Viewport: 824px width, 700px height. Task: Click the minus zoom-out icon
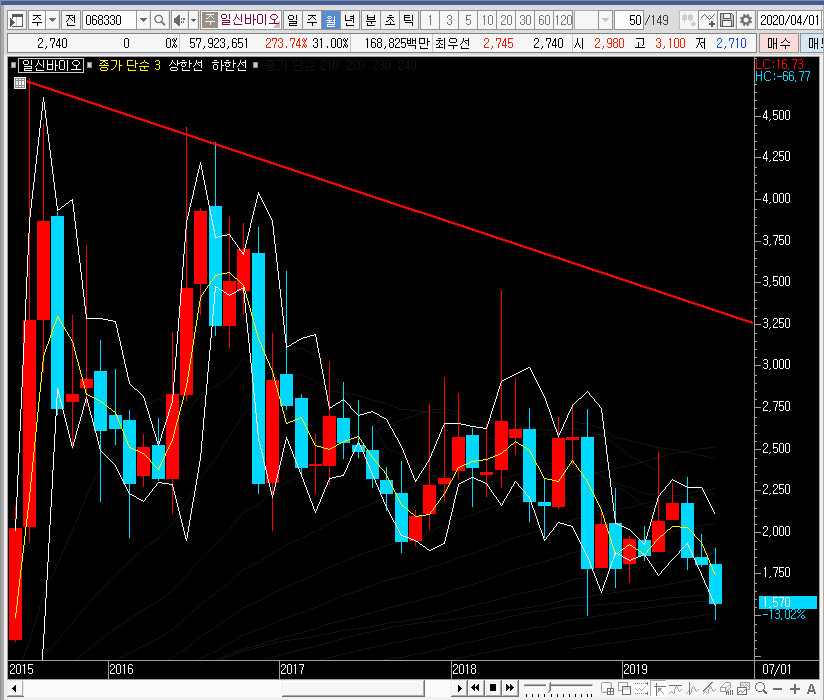(x=778, y=688)
